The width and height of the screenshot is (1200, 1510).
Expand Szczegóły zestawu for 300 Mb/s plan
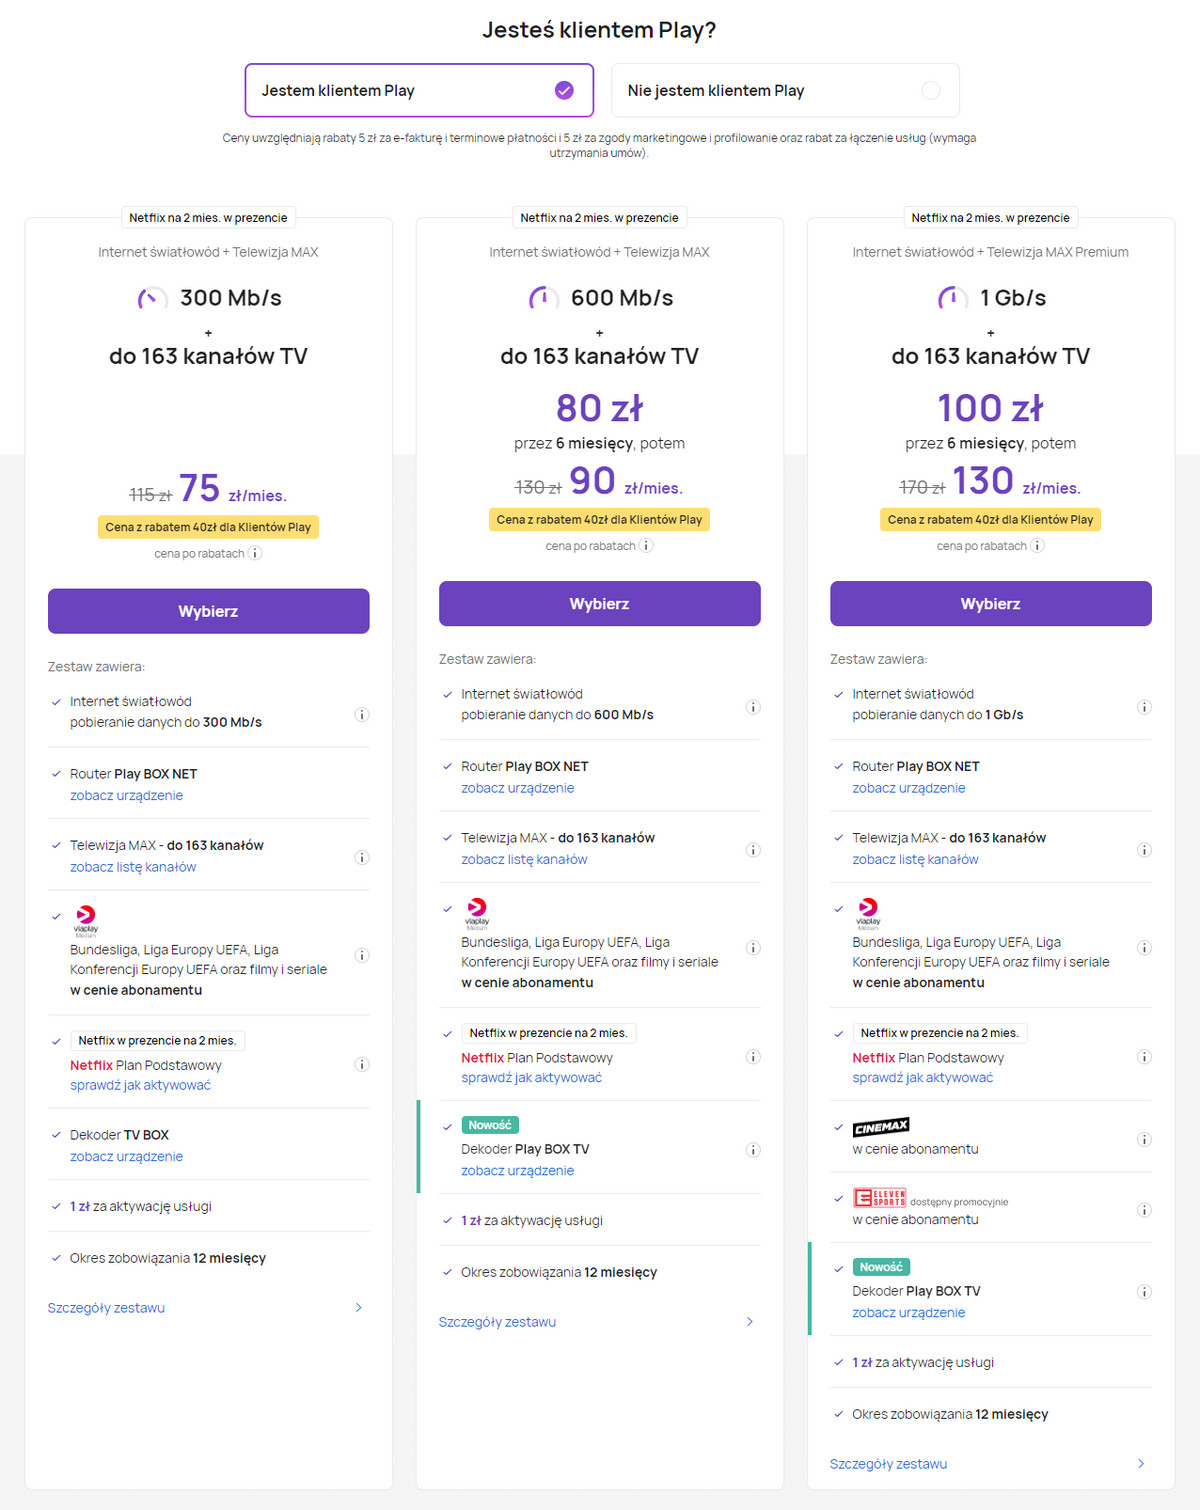(x=207, y=1308)
